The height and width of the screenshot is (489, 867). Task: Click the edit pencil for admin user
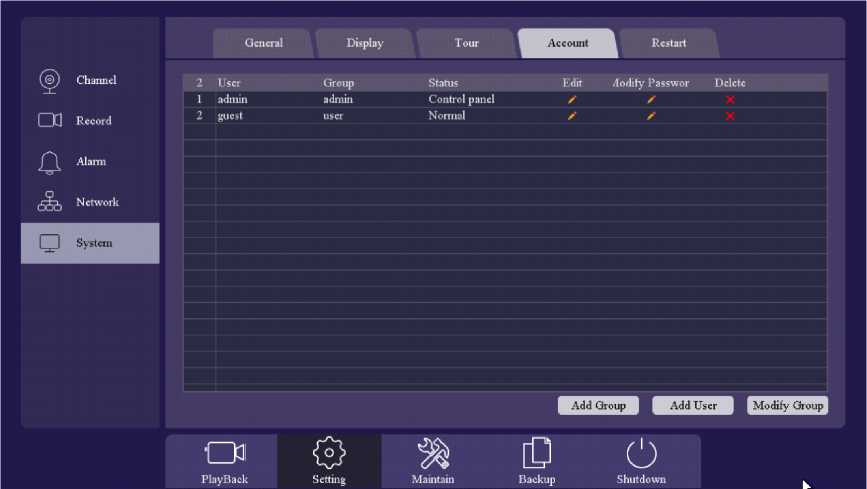[x=572, y=100]
